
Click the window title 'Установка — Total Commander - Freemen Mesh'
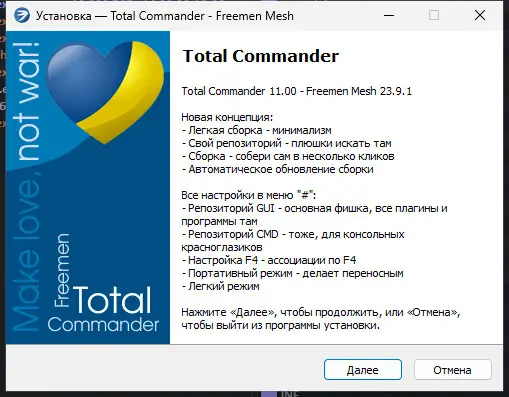point(165,16)
